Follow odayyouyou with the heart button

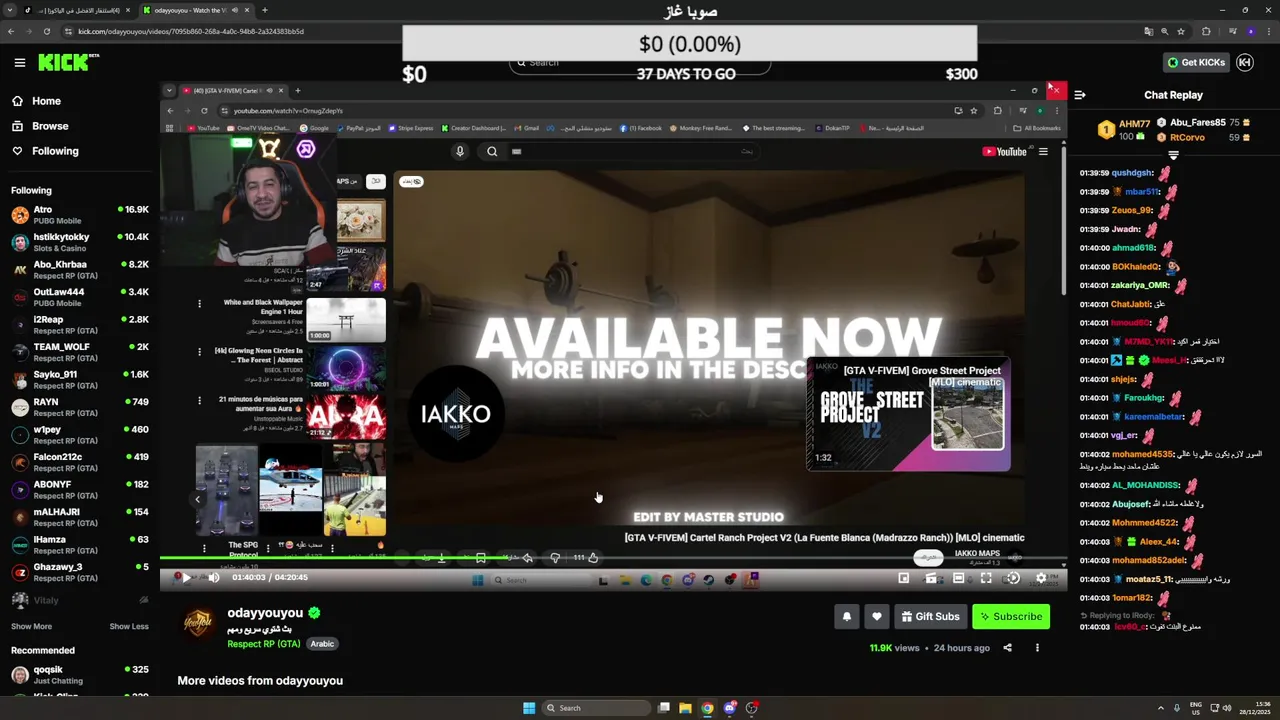[877, 617]
